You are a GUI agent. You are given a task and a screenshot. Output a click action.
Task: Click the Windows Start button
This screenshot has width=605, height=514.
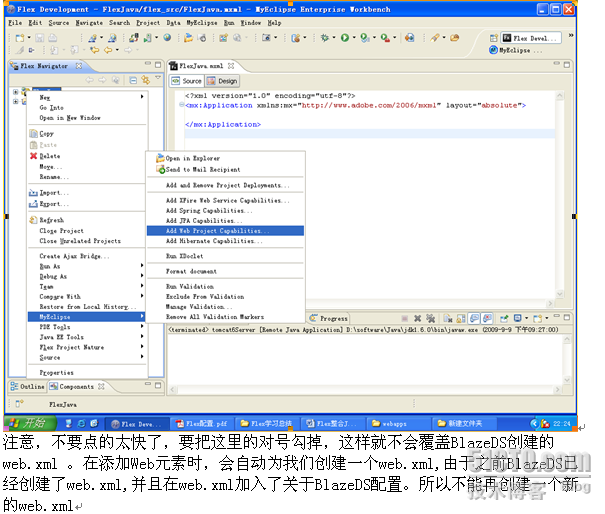tap(29, 423)
